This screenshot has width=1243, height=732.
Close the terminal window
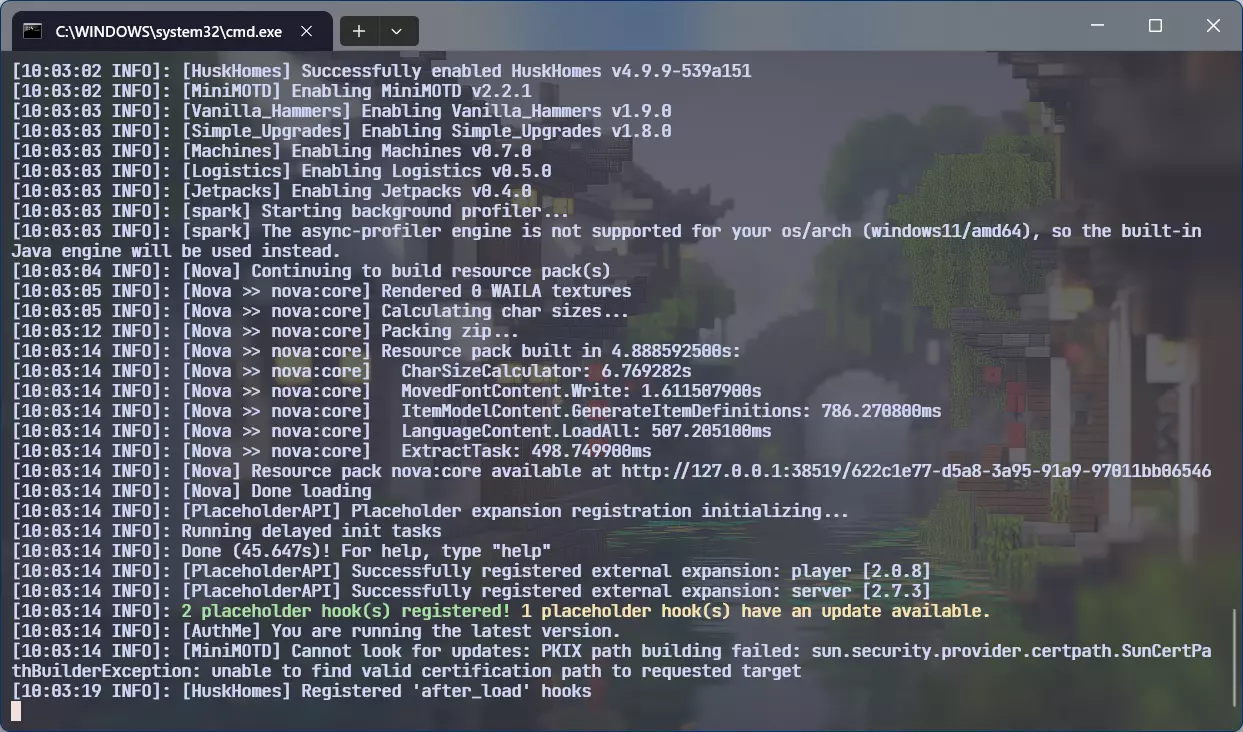point(1213,26)
